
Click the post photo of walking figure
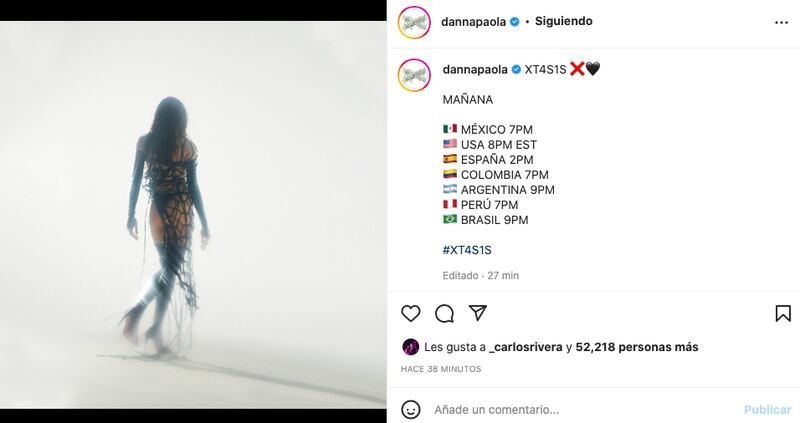193,214
